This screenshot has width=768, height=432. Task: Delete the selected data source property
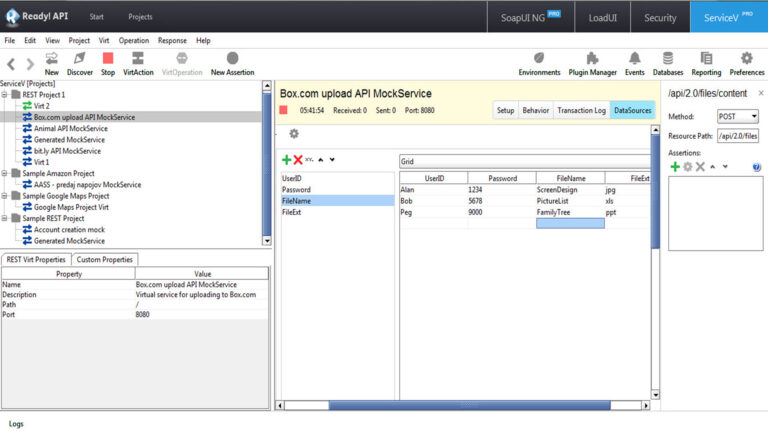pyautogui.click(x=298, y=160)
